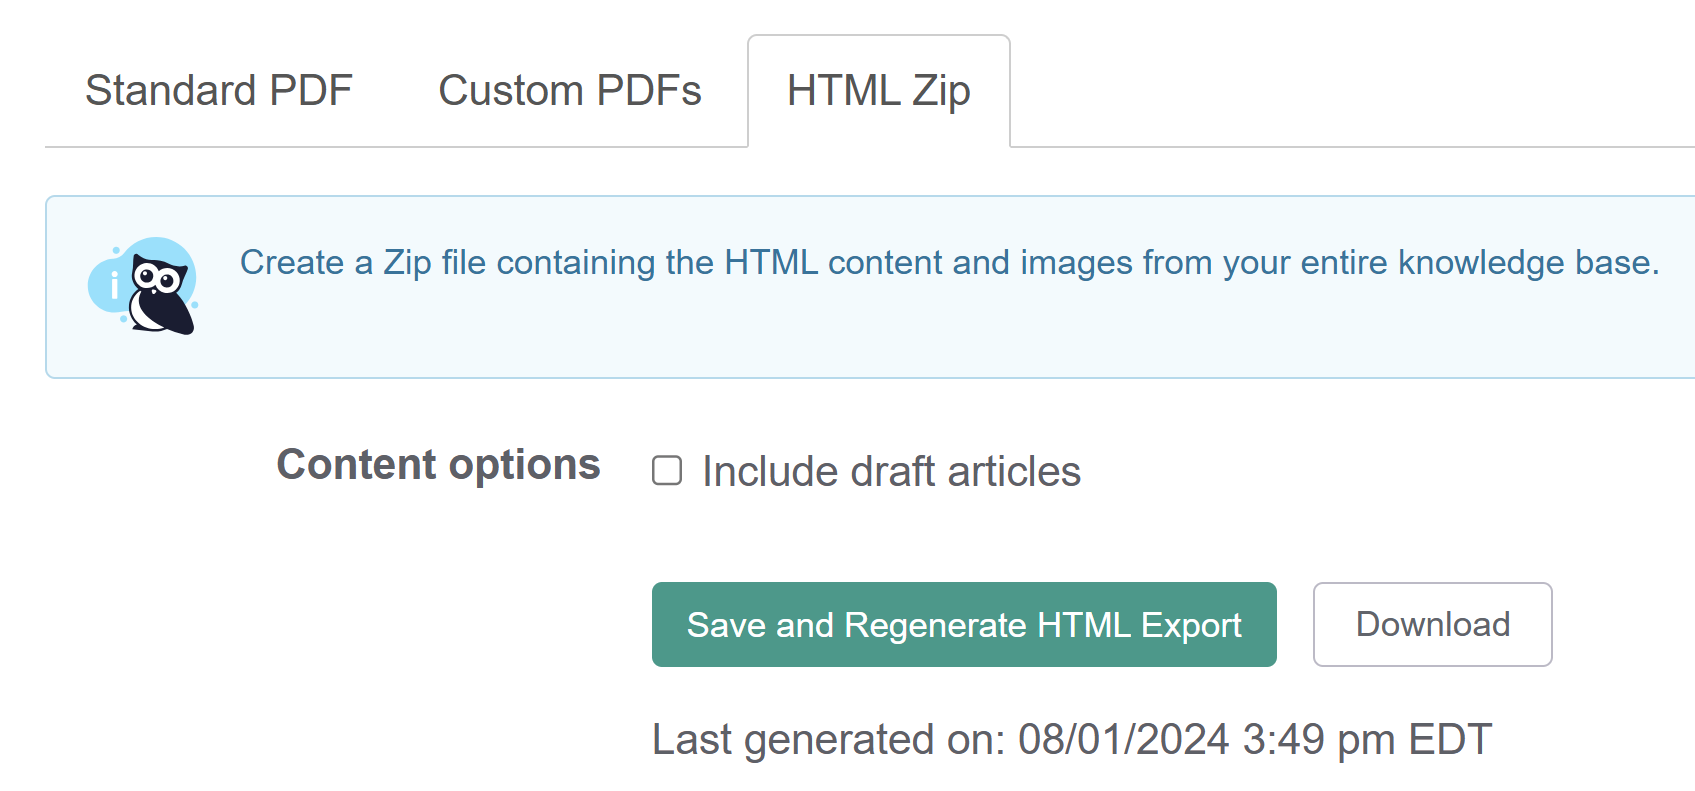Enable the Include draft articles checkbox

(667, 471)
